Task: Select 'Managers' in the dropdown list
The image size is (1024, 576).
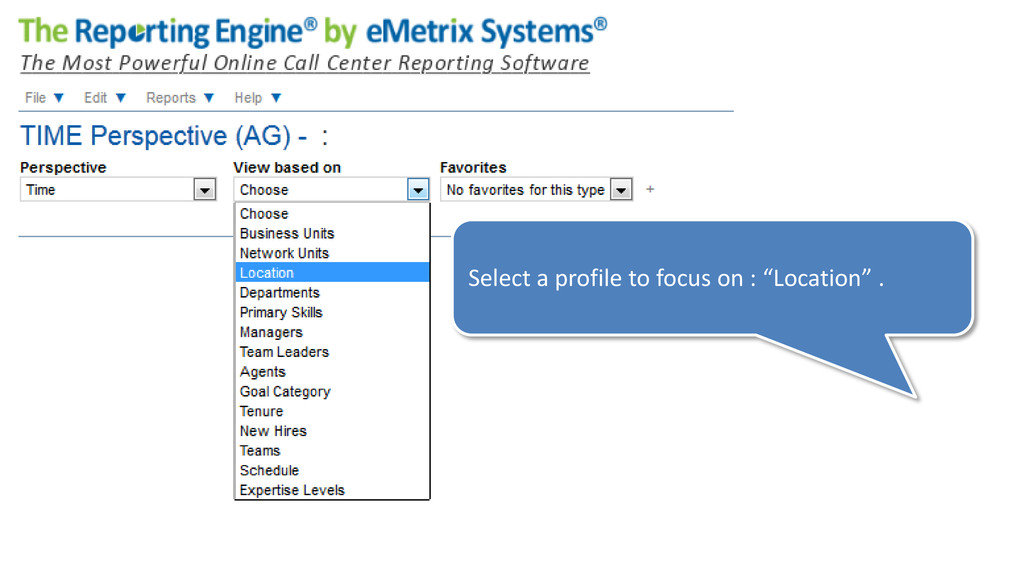Action: (332, 332)
